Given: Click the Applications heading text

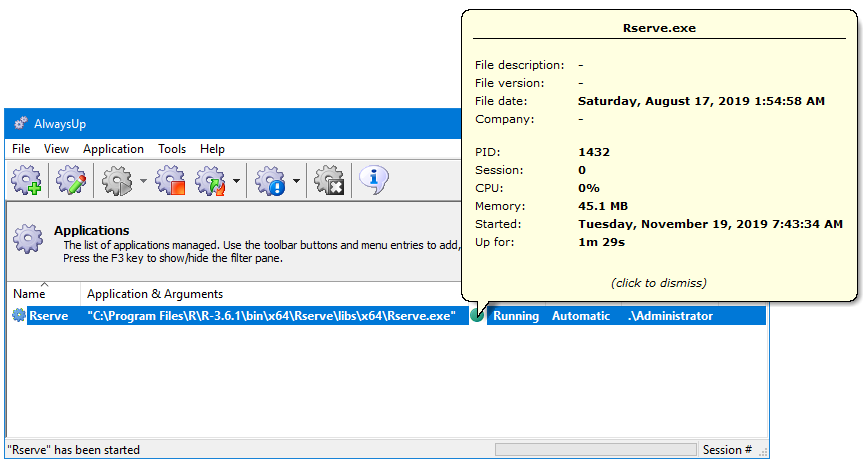Looking at the screenshot, I should 91,230.
